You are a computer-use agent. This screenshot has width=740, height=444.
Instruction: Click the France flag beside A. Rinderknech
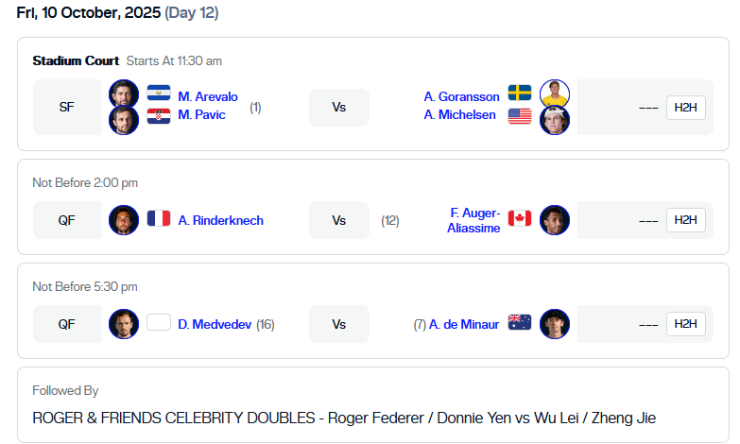159,219
